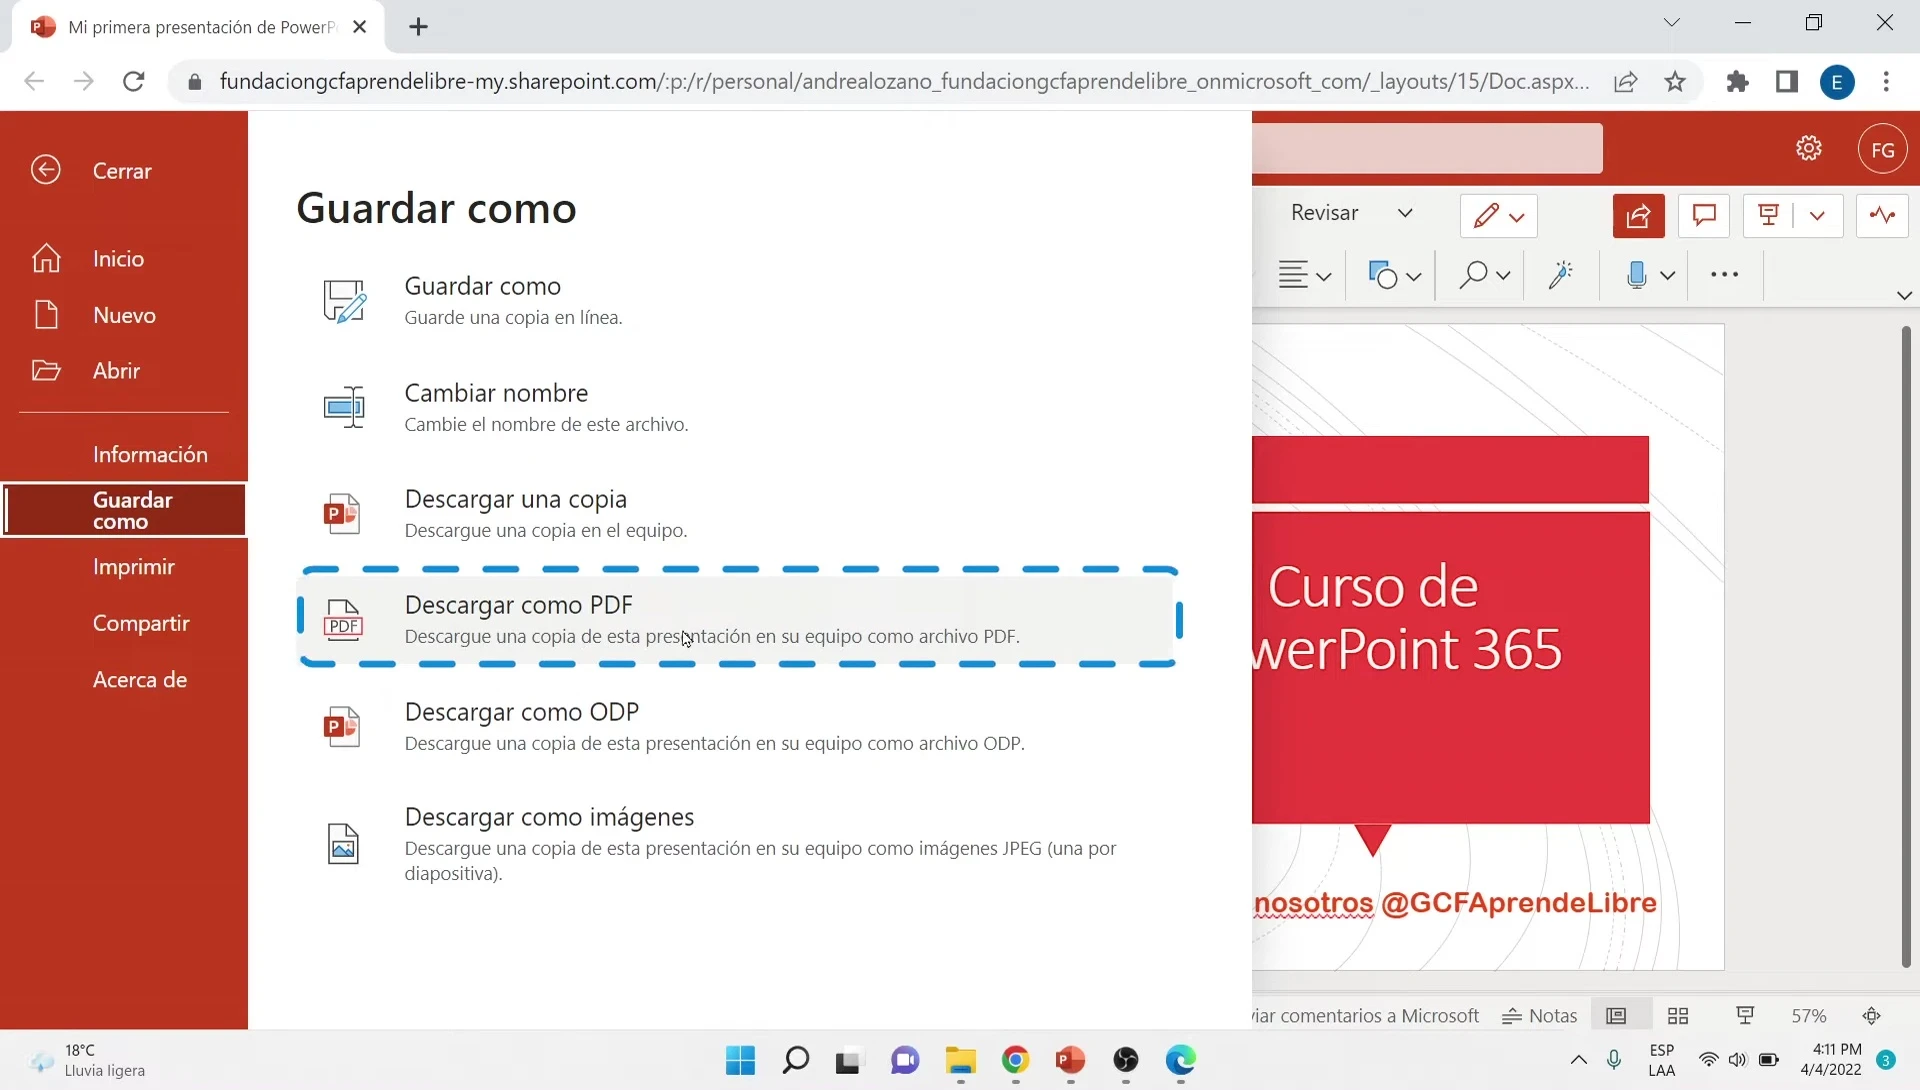The height and width of the screenshot is (1090, 1920).
Task: Choose Cambiar nombre option
Action: (738, 407)
